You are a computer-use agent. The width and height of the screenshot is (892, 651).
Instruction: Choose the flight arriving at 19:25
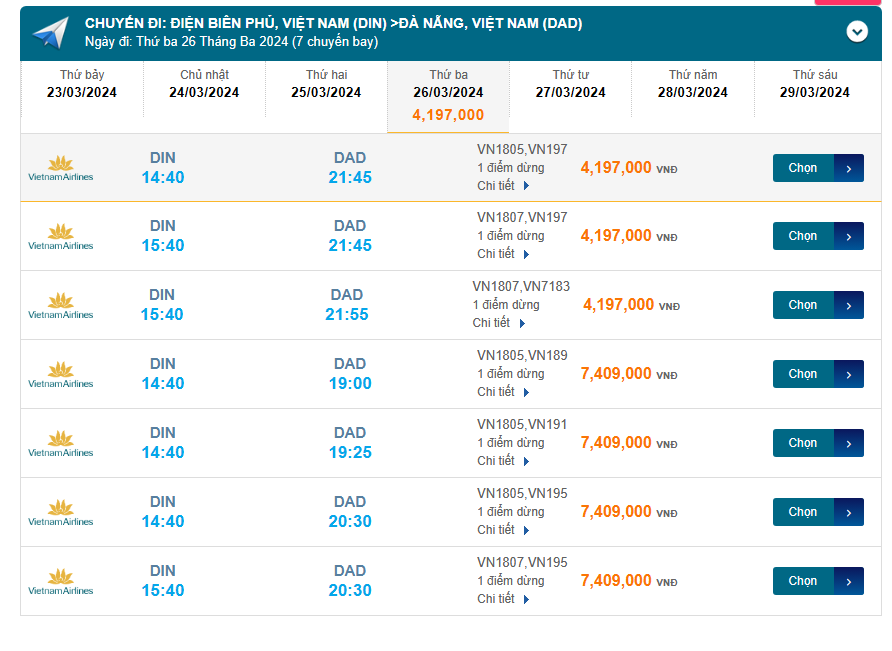click(x=817, y=443)
